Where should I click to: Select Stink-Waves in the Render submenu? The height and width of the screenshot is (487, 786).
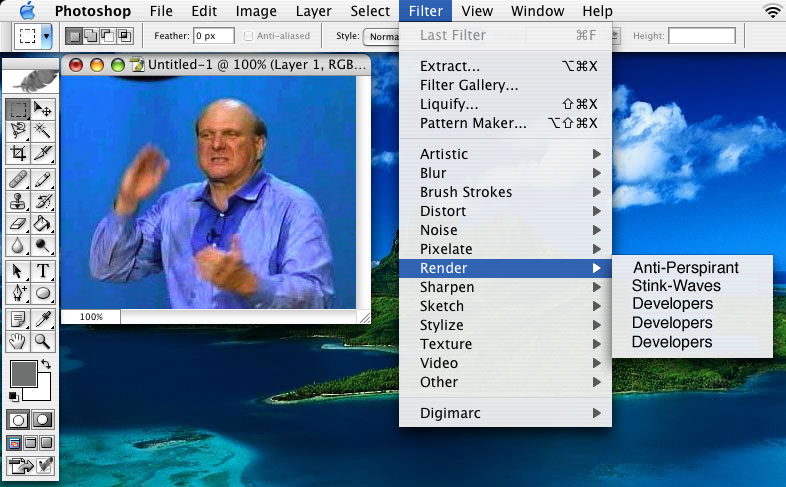point(692,286)
